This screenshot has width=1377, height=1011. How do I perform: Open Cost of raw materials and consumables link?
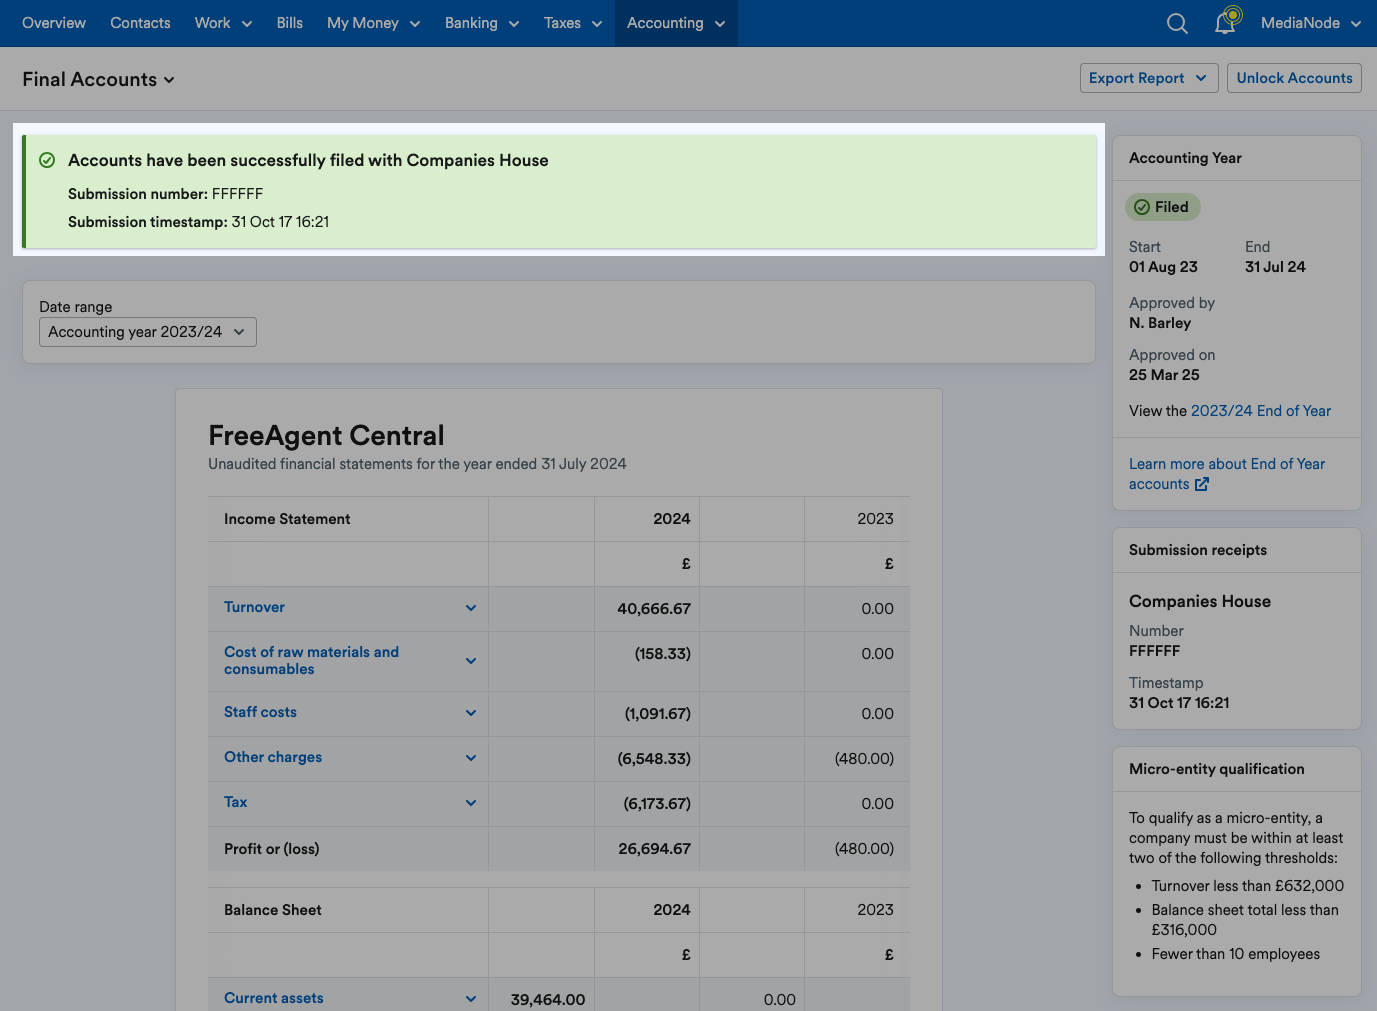click(x=311, y=660)
